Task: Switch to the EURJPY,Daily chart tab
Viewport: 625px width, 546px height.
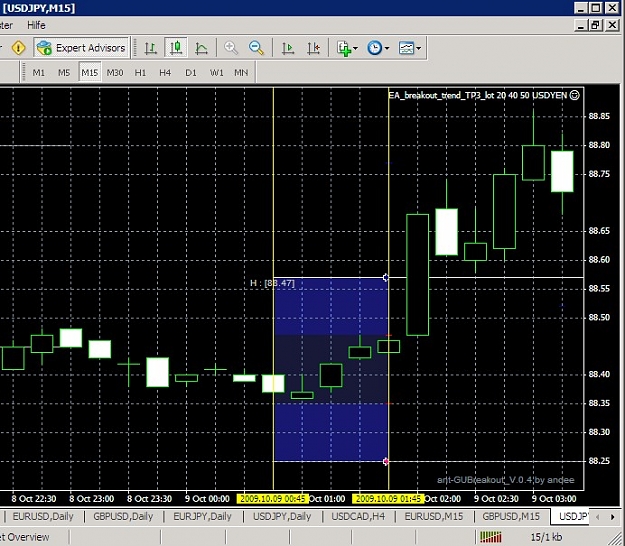Action: pos(202,517)
